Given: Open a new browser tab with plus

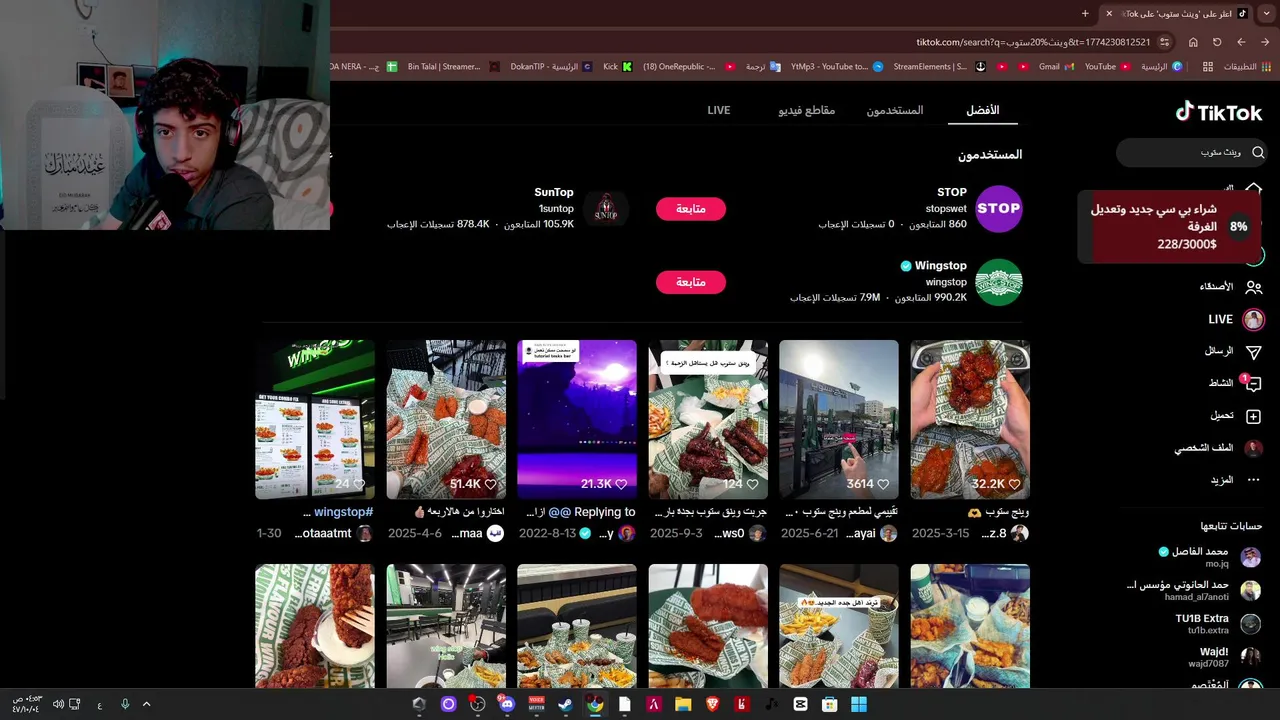Looking at the screenshot, I should (1085, 13).
